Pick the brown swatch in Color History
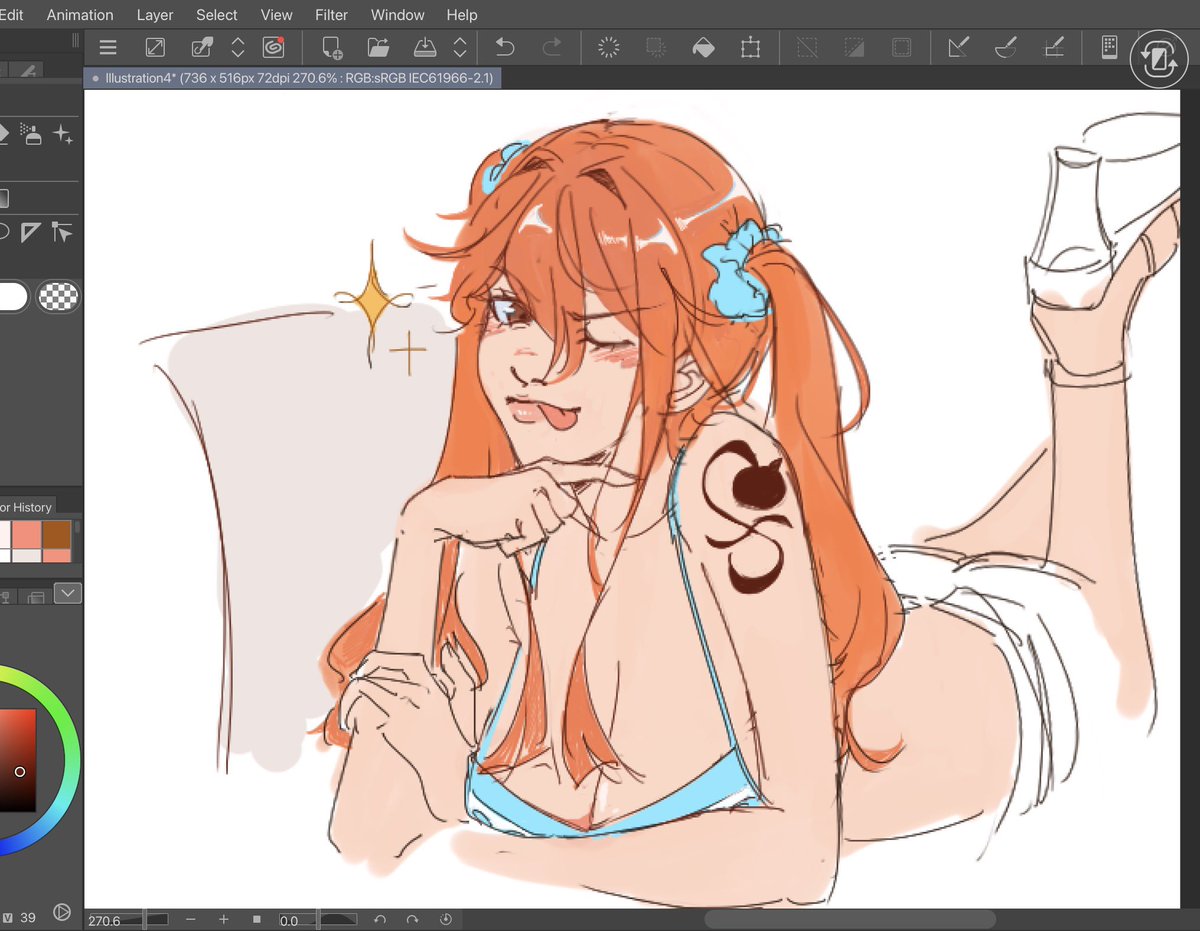Image resolution: width=1200 pixels, height=931 pixels. point(56,534)
